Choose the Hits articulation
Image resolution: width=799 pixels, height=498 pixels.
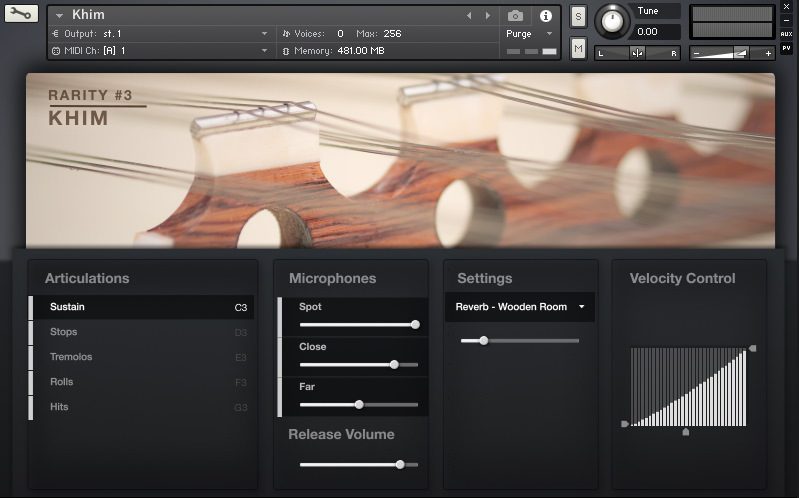point(59,407)
